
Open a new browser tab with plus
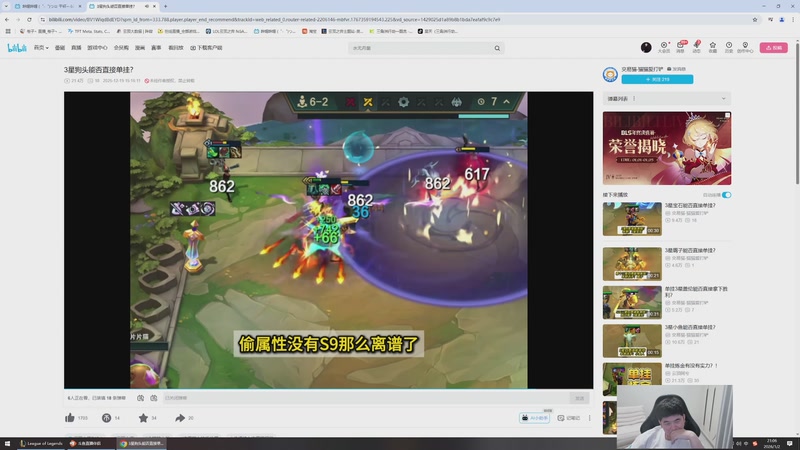click(x=165, y=6)
